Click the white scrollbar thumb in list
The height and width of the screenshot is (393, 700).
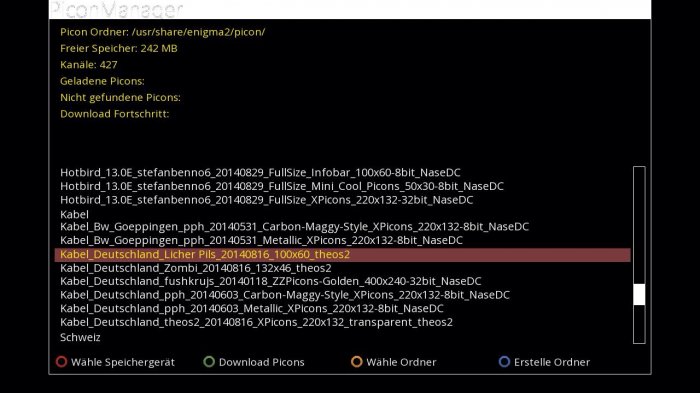coord(639,294)
